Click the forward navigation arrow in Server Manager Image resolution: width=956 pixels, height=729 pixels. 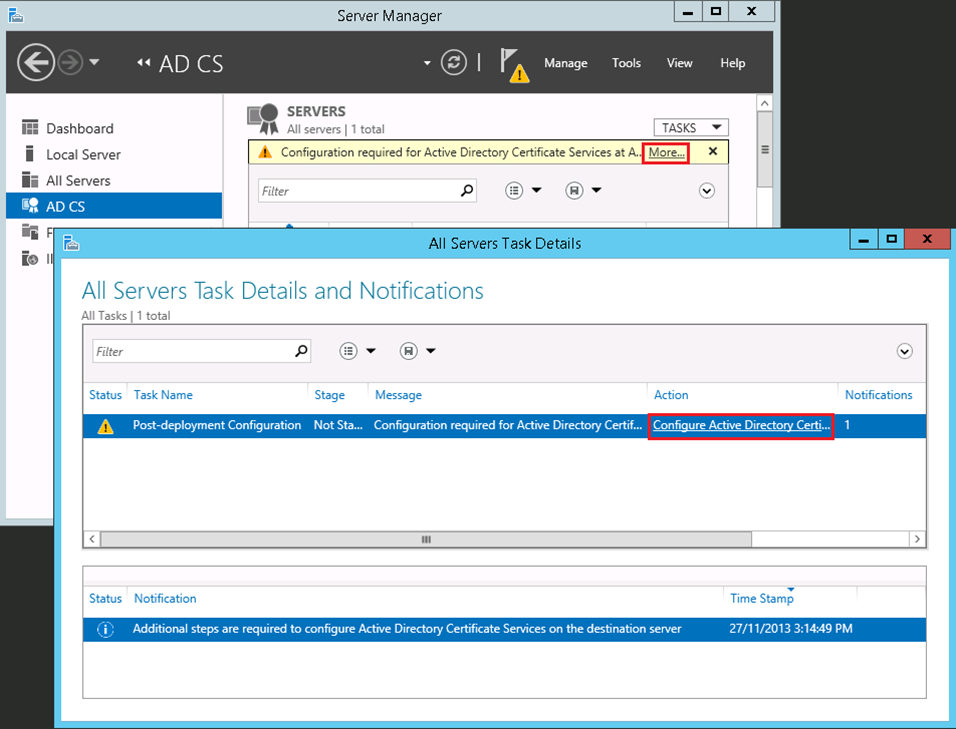click(70, 62)
